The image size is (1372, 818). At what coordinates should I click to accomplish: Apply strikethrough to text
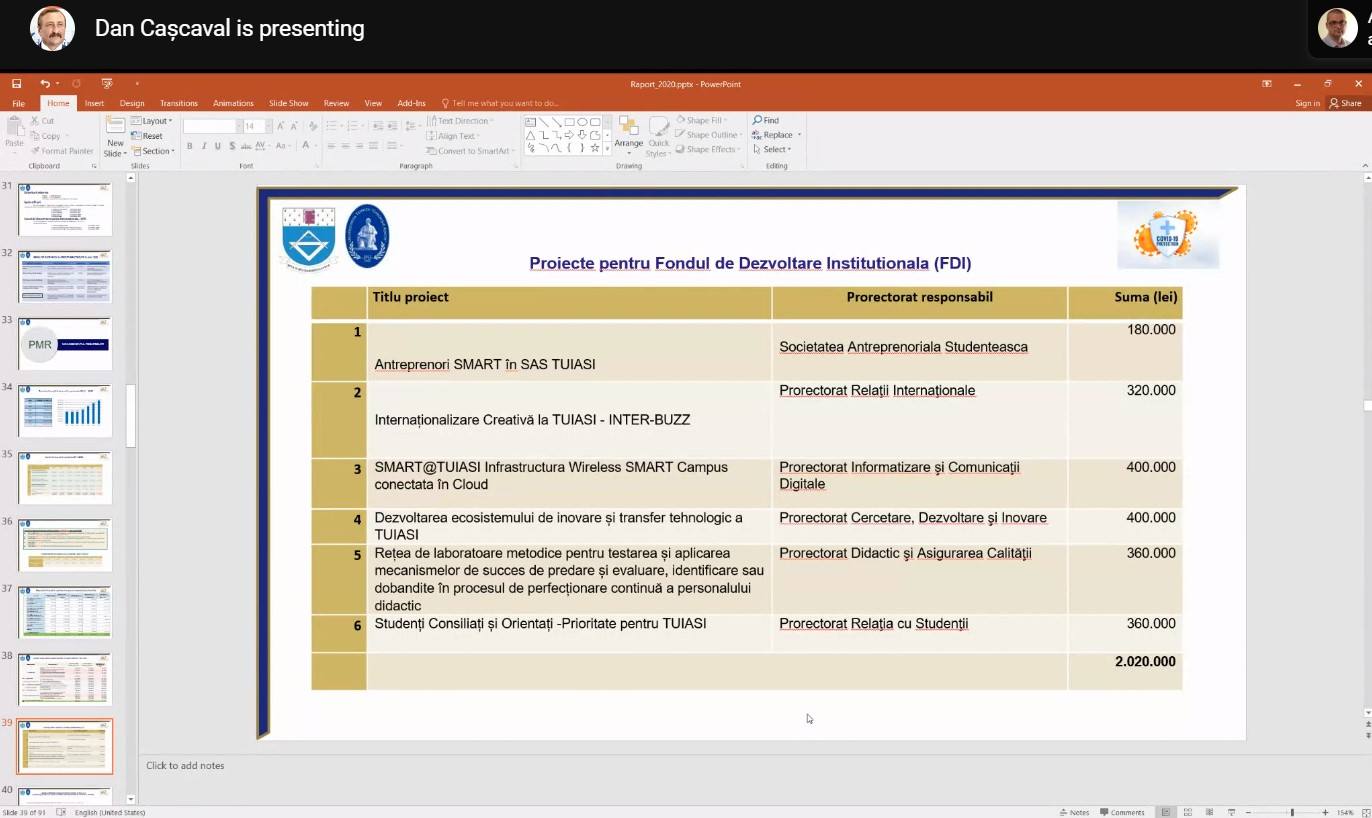[x=245, y=146]
